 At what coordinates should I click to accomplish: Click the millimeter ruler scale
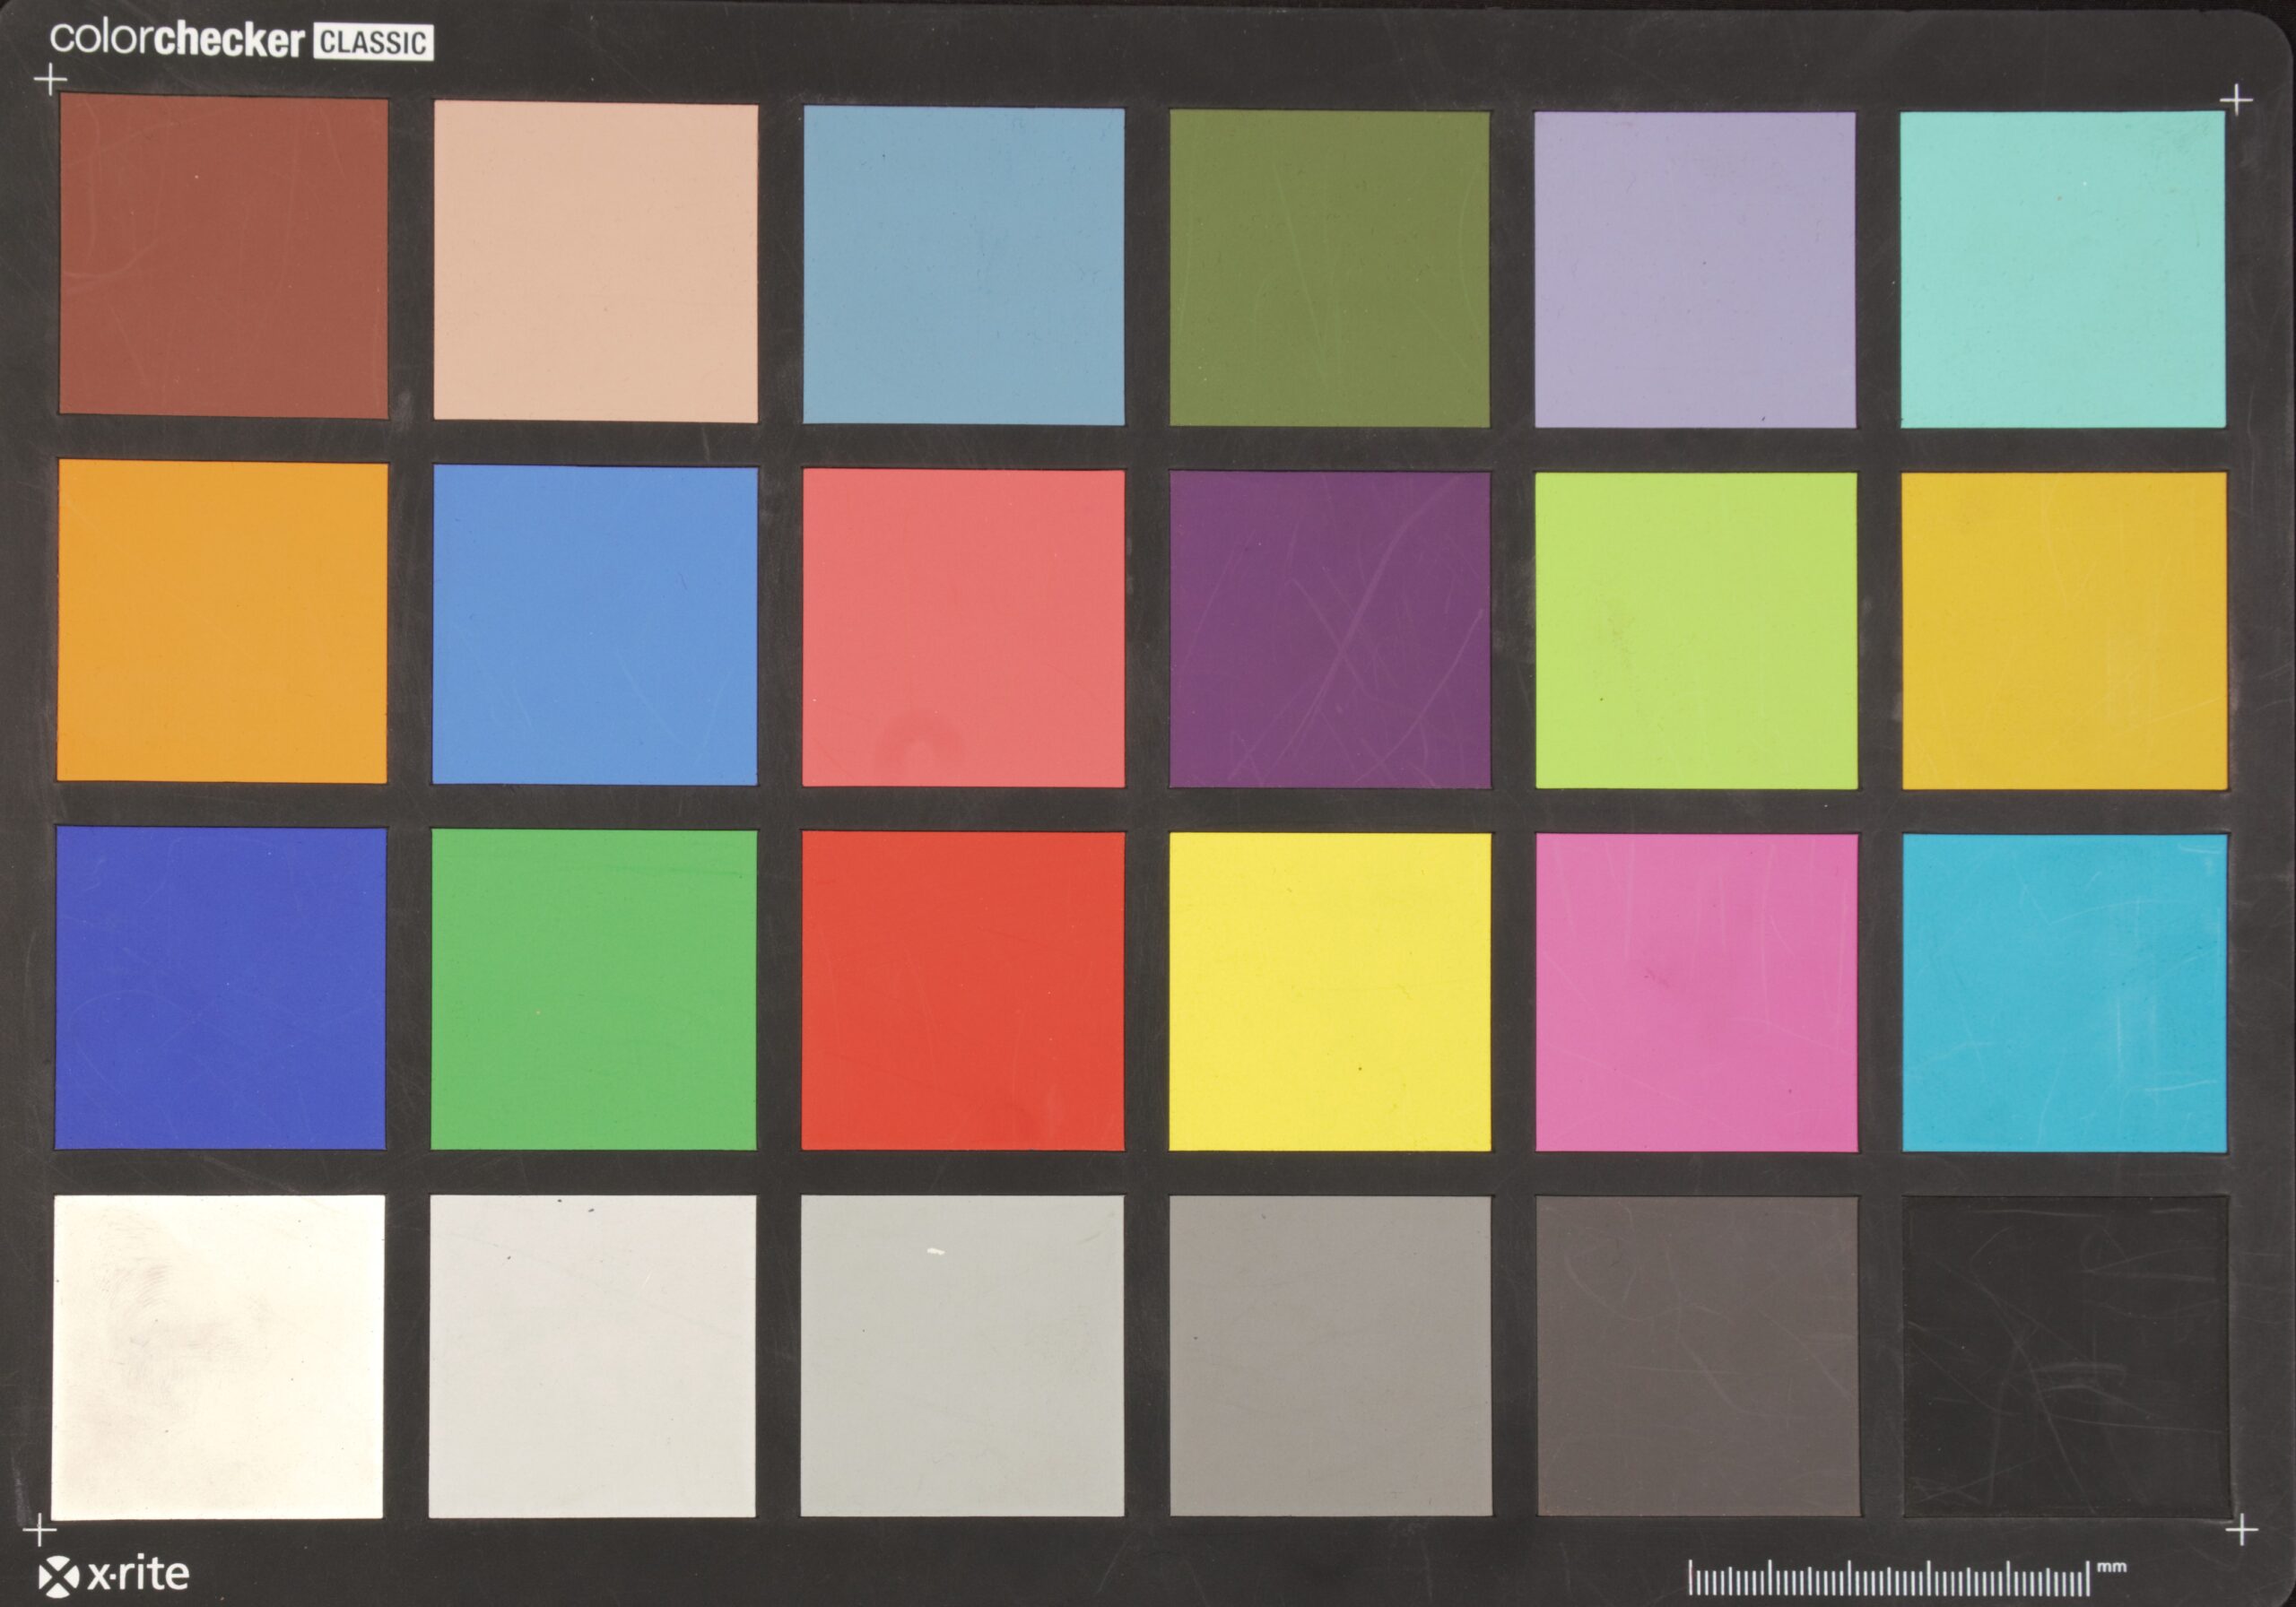pyautogui.click(x=1888, y=1579)
